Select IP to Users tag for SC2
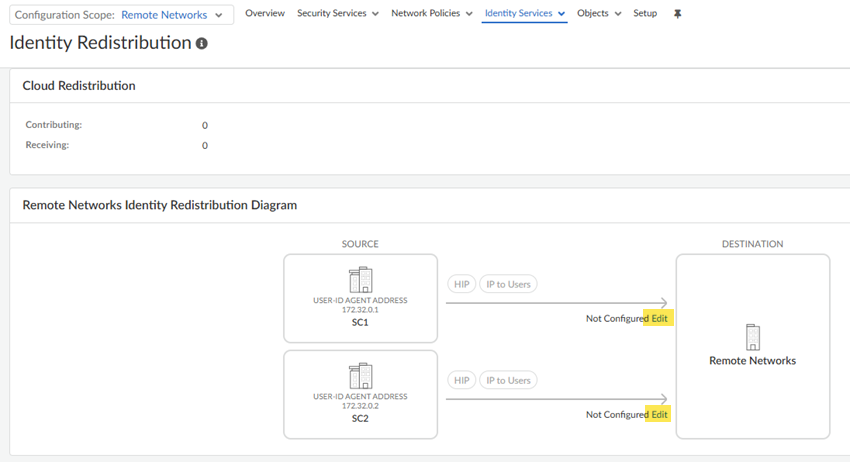850x462 pixels. coord(508,380)
